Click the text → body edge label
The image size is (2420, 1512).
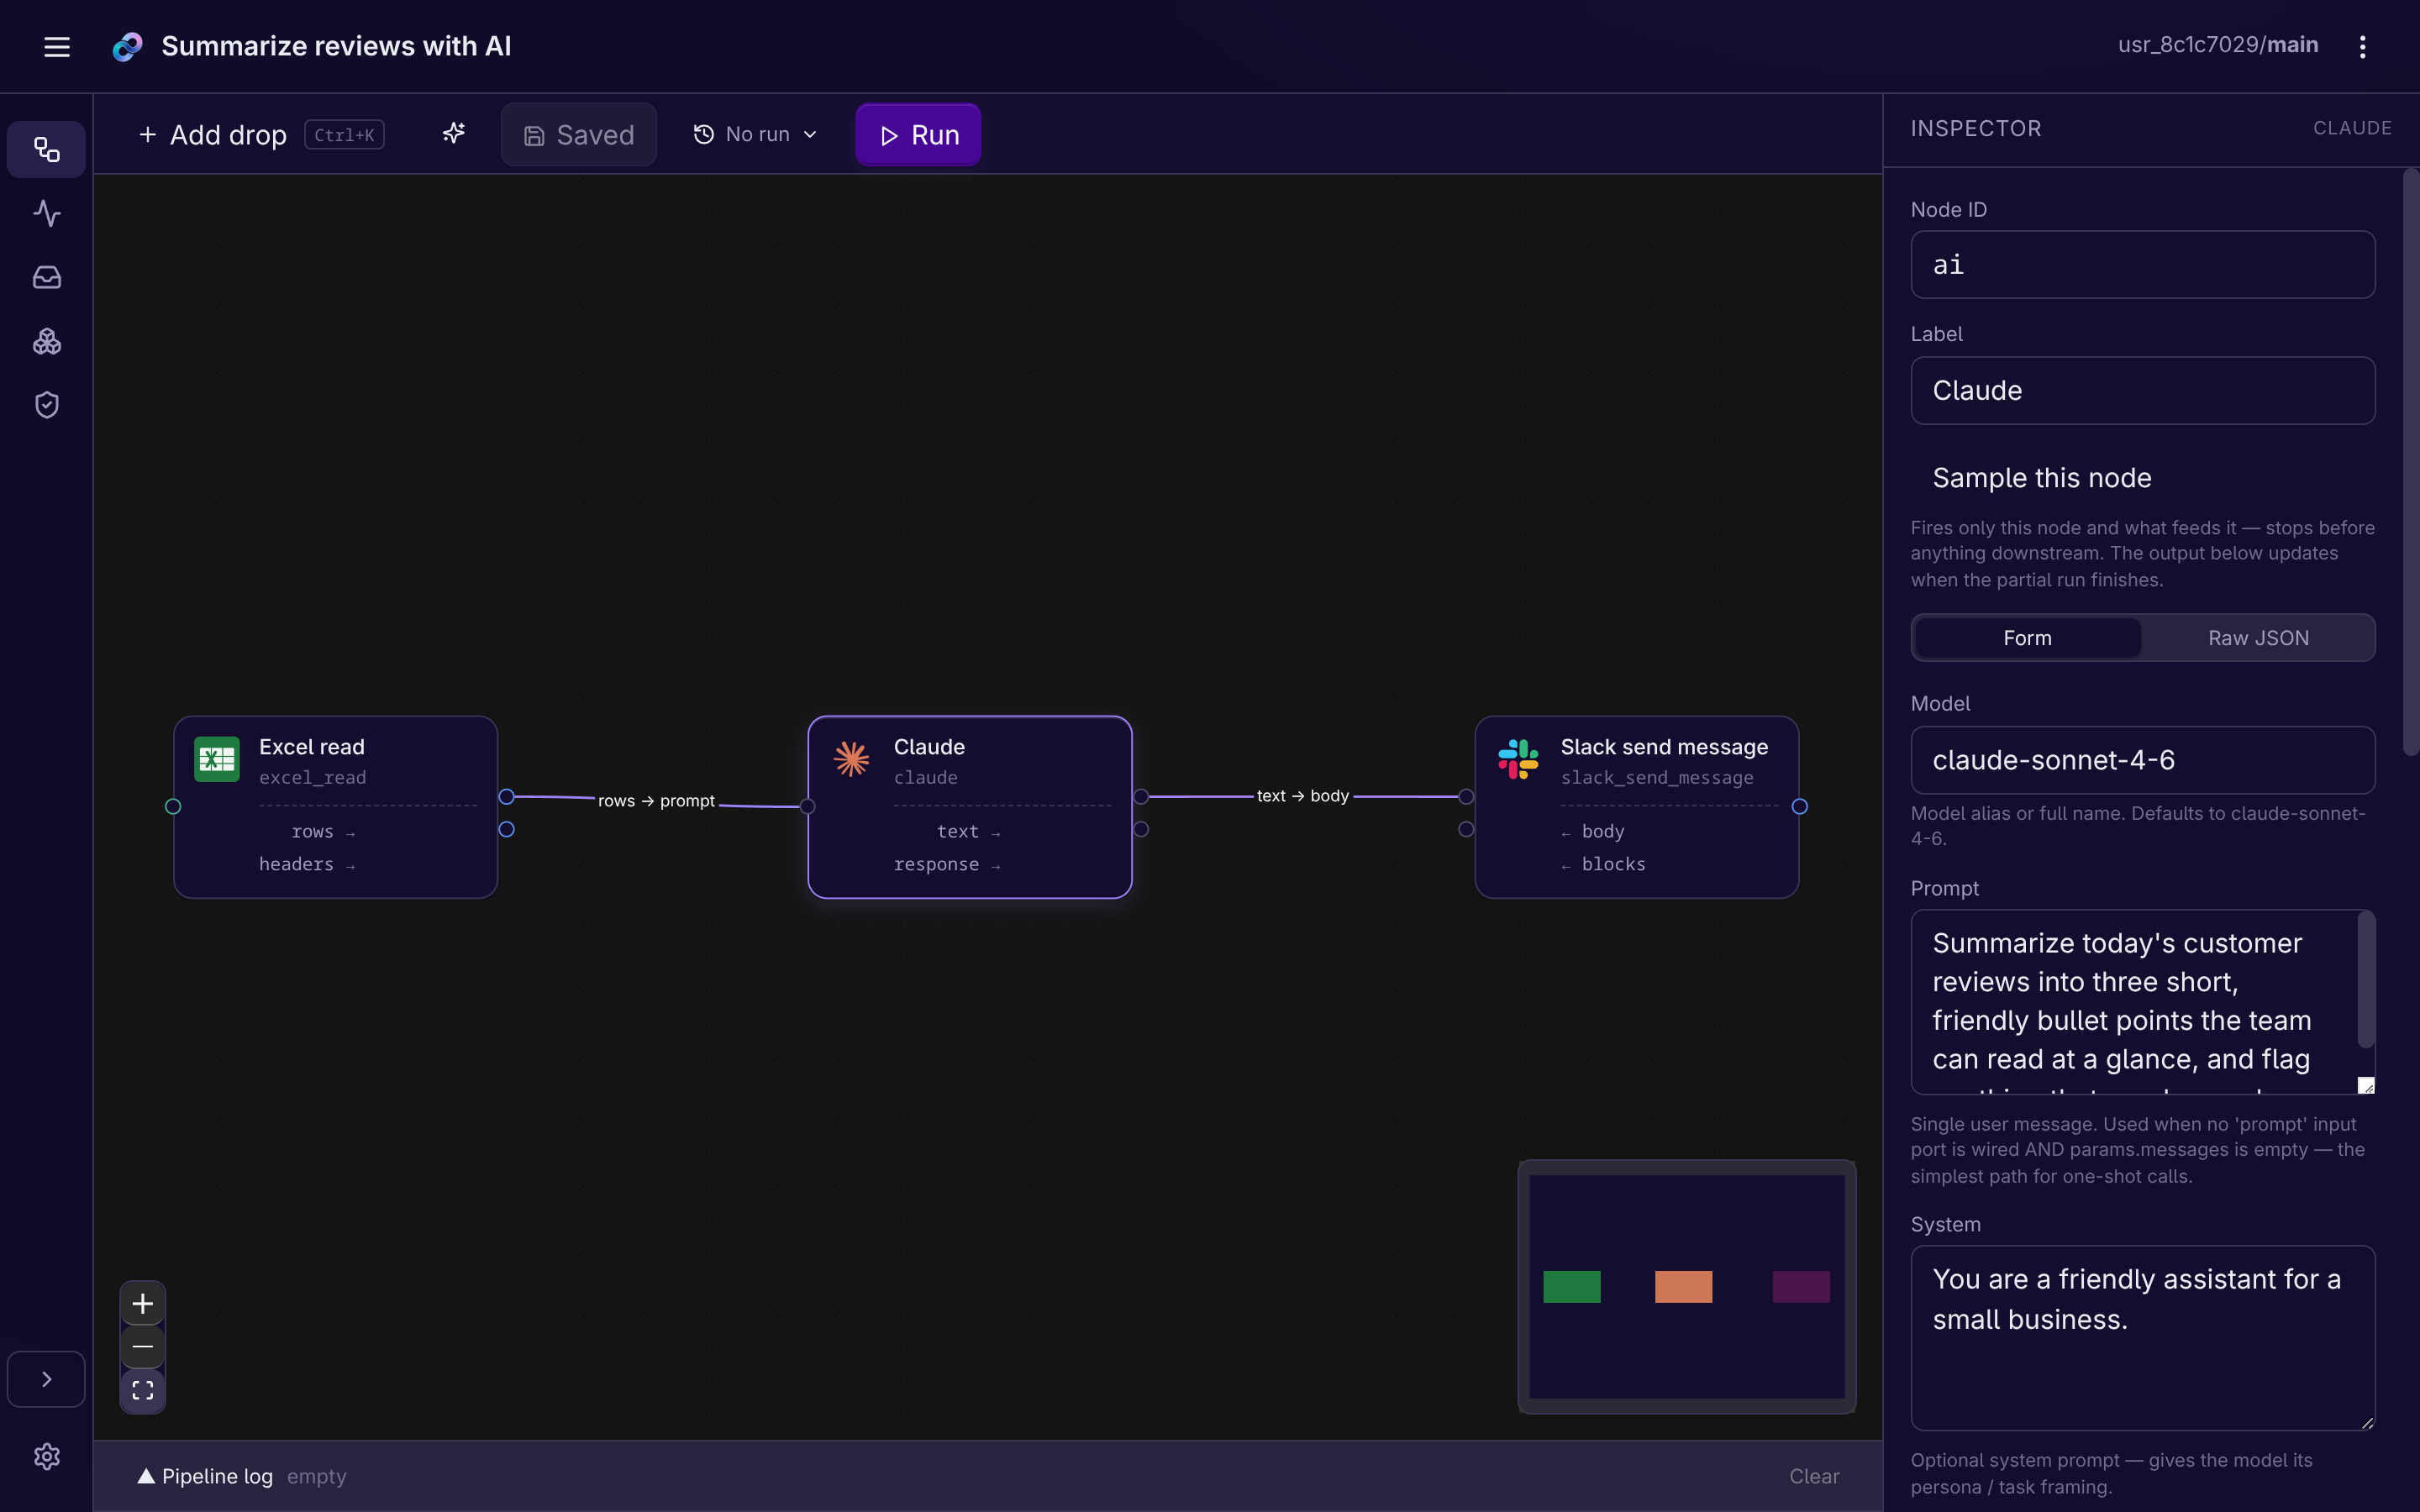(x=1303, y=796)
